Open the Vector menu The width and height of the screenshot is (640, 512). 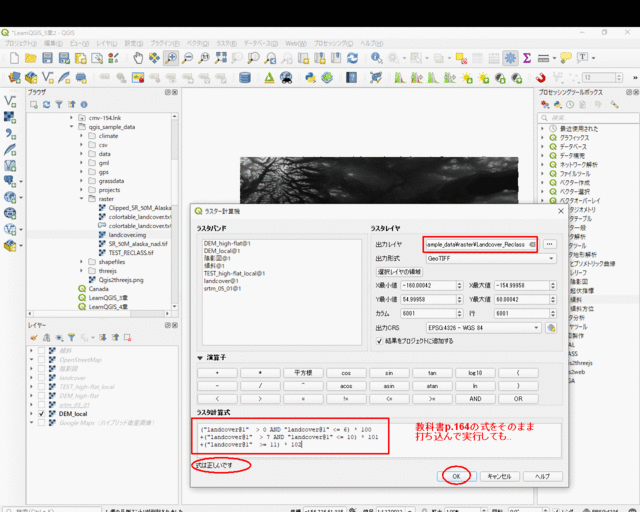(198, 43)
